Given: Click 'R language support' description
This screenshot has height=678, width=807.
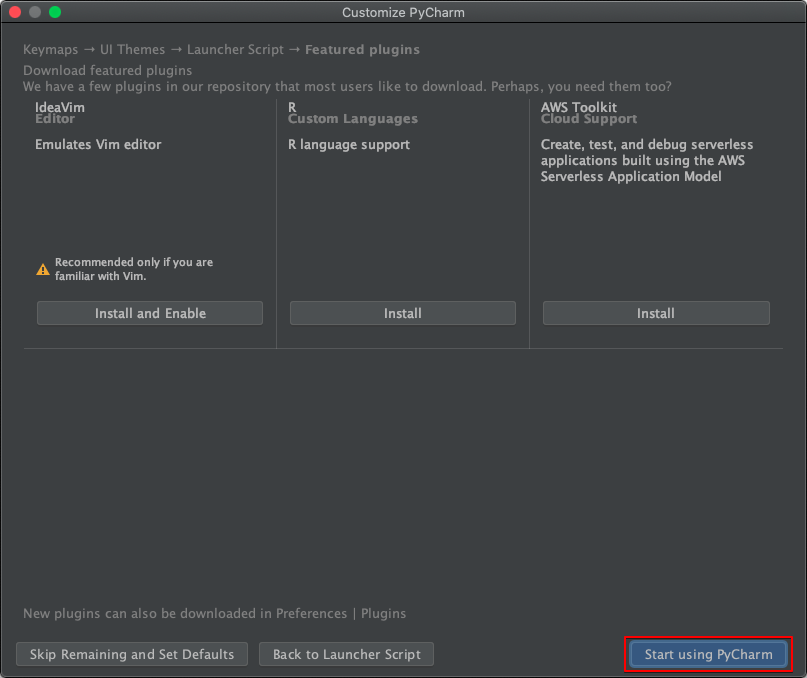Looking at the screenshot, I should click(349, 145).
